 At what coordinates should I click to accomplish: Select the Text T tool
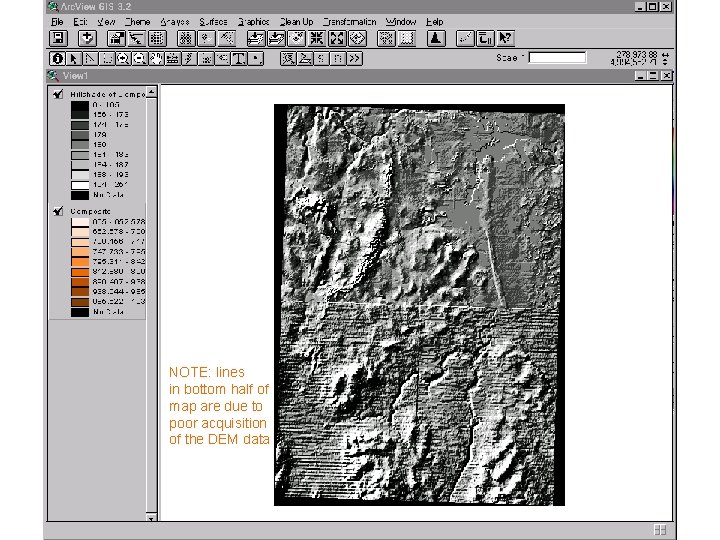[x=239, y=59]
